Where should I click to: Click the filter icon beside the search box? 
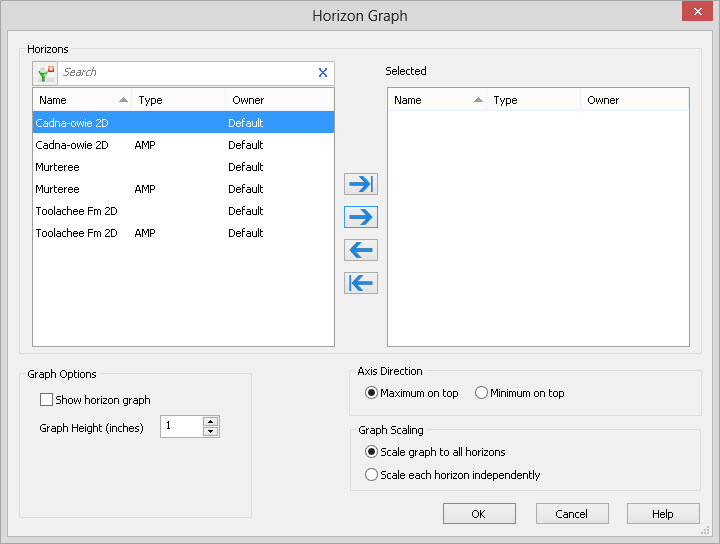(45, 73)
